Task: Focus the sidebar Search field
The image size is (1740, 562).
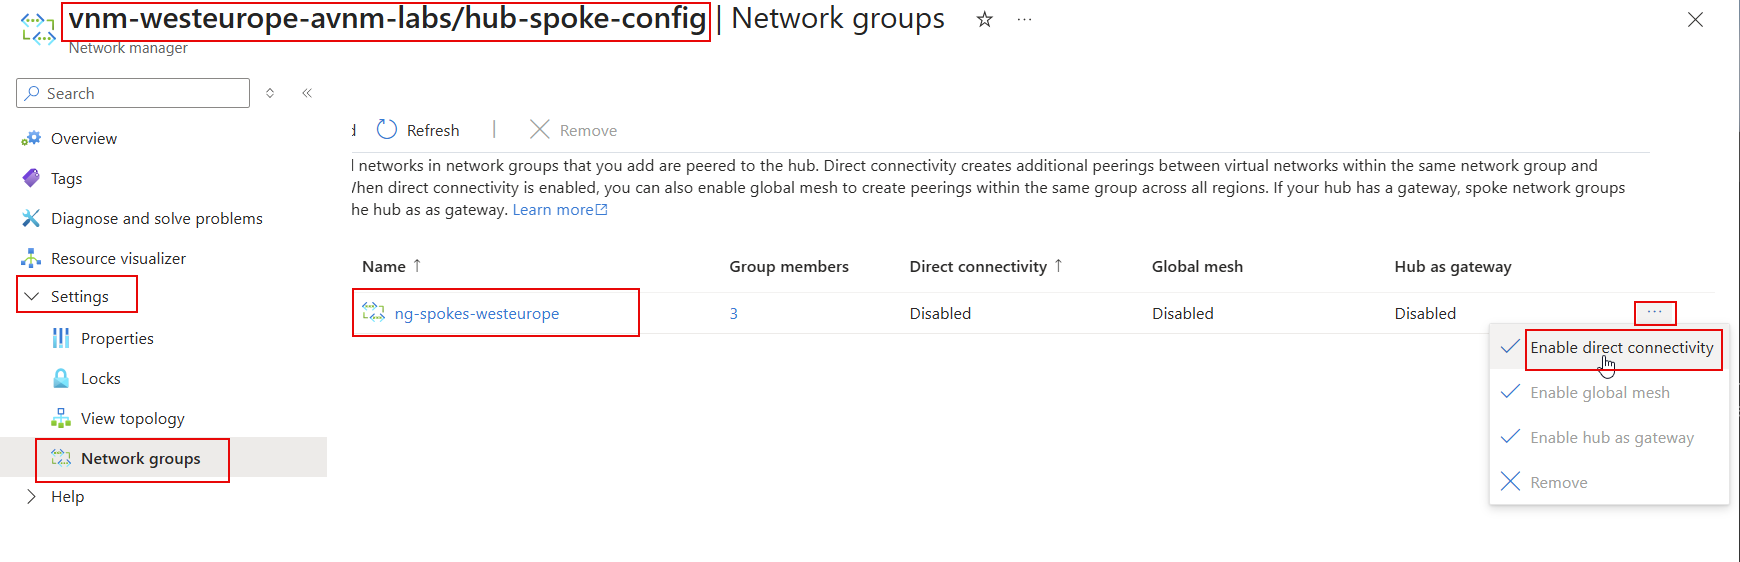Action: (140, 93)
